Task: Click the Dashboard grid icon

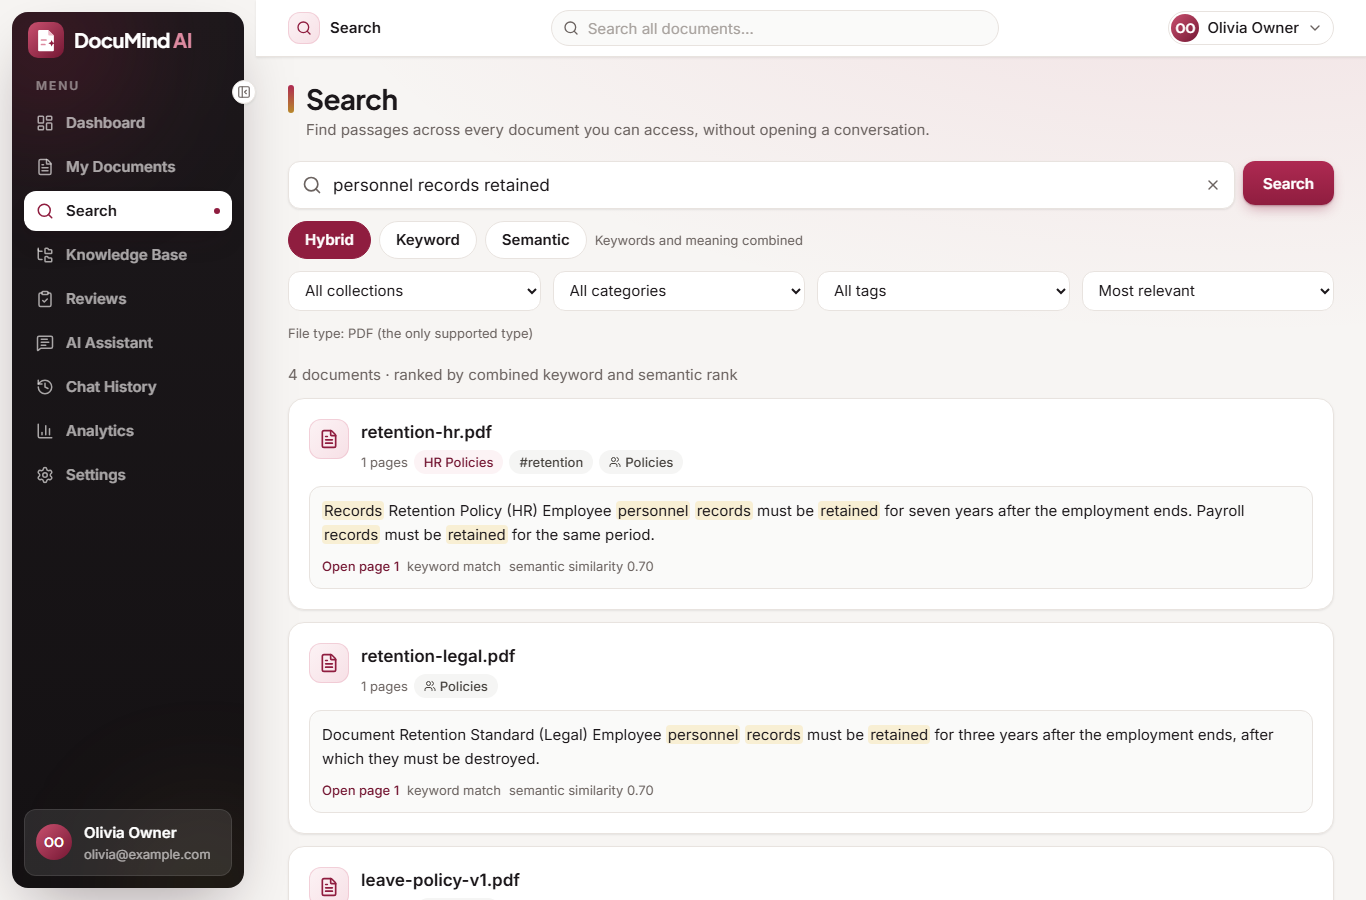Action: coord(45,123)
